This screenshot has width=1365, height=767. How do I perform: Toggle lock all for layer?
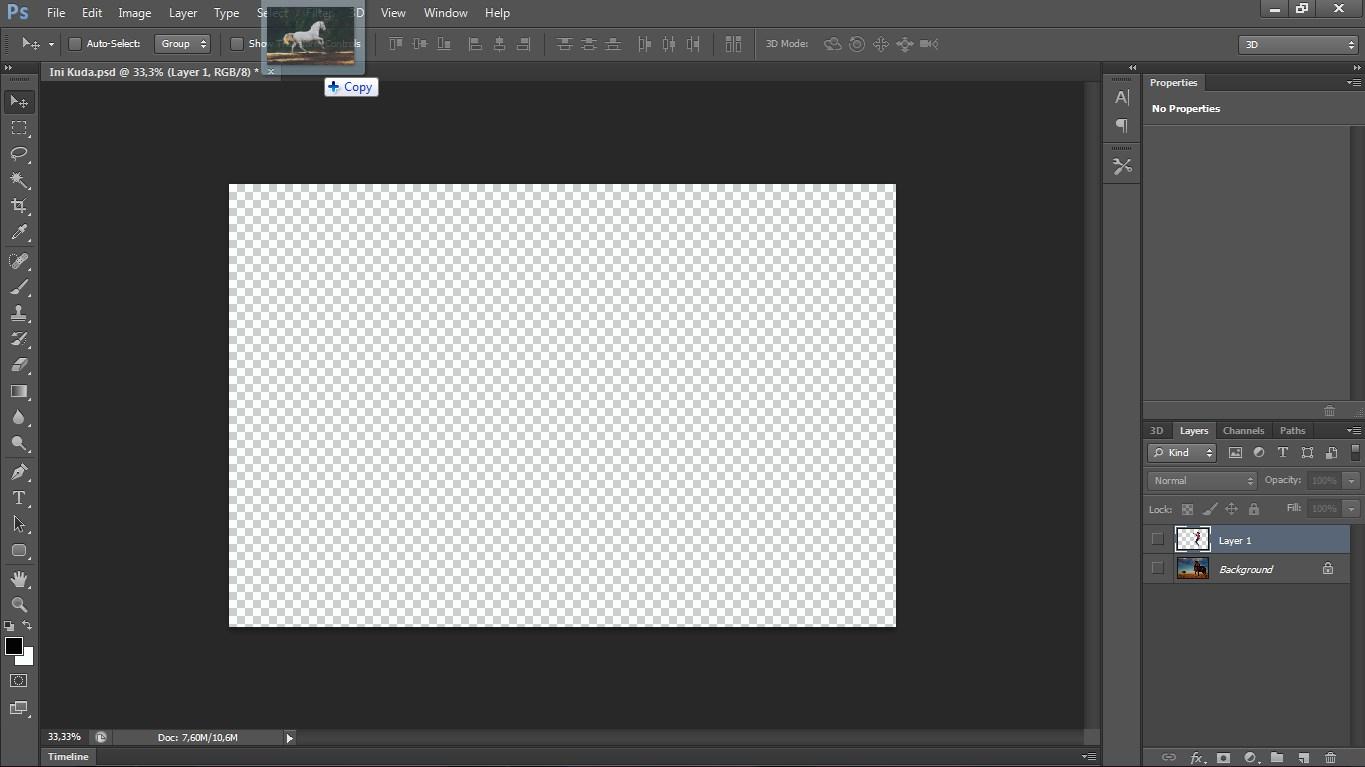[x=1254, y=509]
